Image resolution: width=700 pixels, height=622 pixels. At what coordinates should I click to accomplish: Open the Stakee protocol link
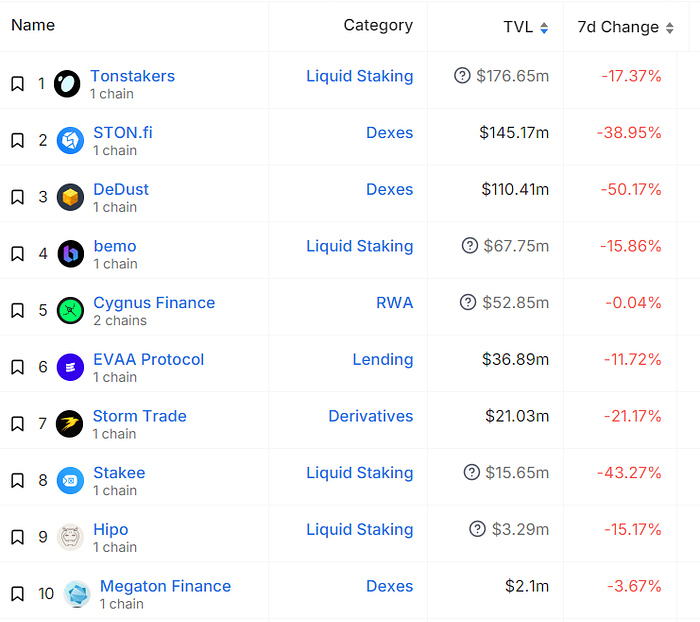[x=119, y=472]
